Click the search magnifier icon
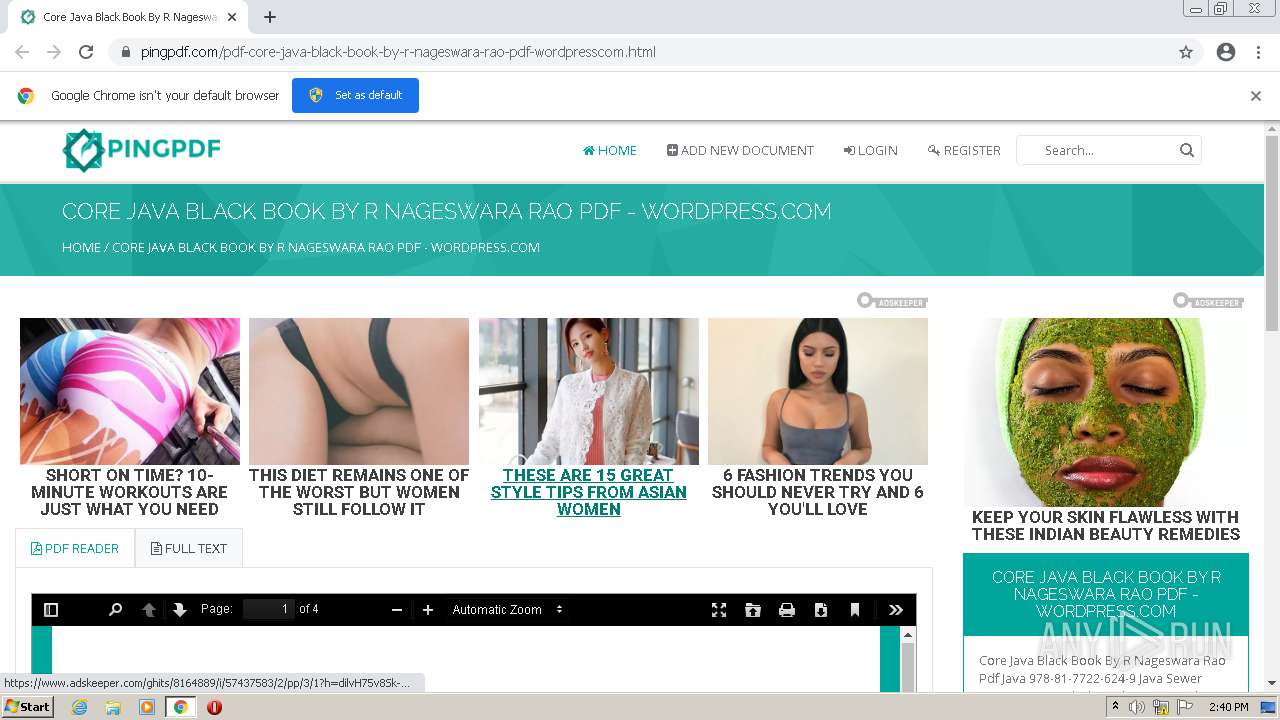Screen dimensions: 1280x720 (x=1187, y=150)
